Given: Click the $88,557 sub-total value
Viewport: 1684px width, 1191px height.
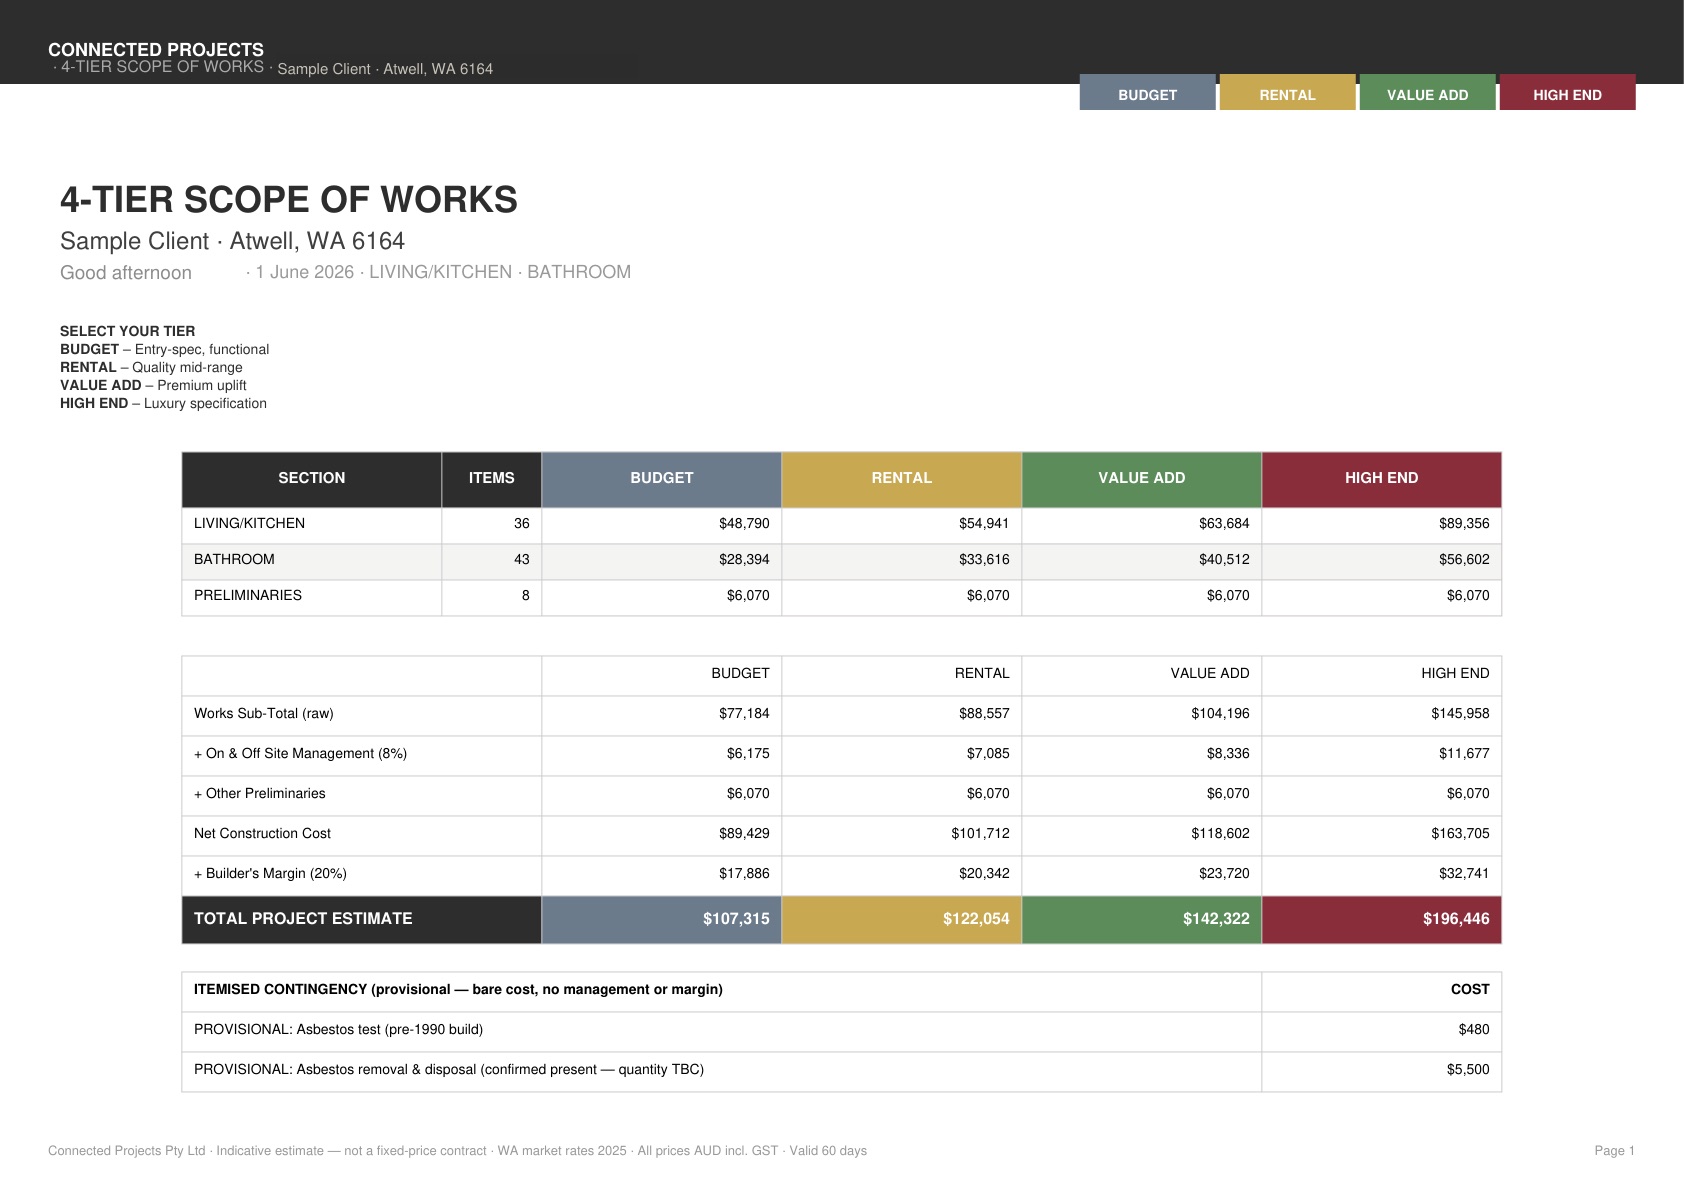Looking at the screenshot, I should pos(984,713).
